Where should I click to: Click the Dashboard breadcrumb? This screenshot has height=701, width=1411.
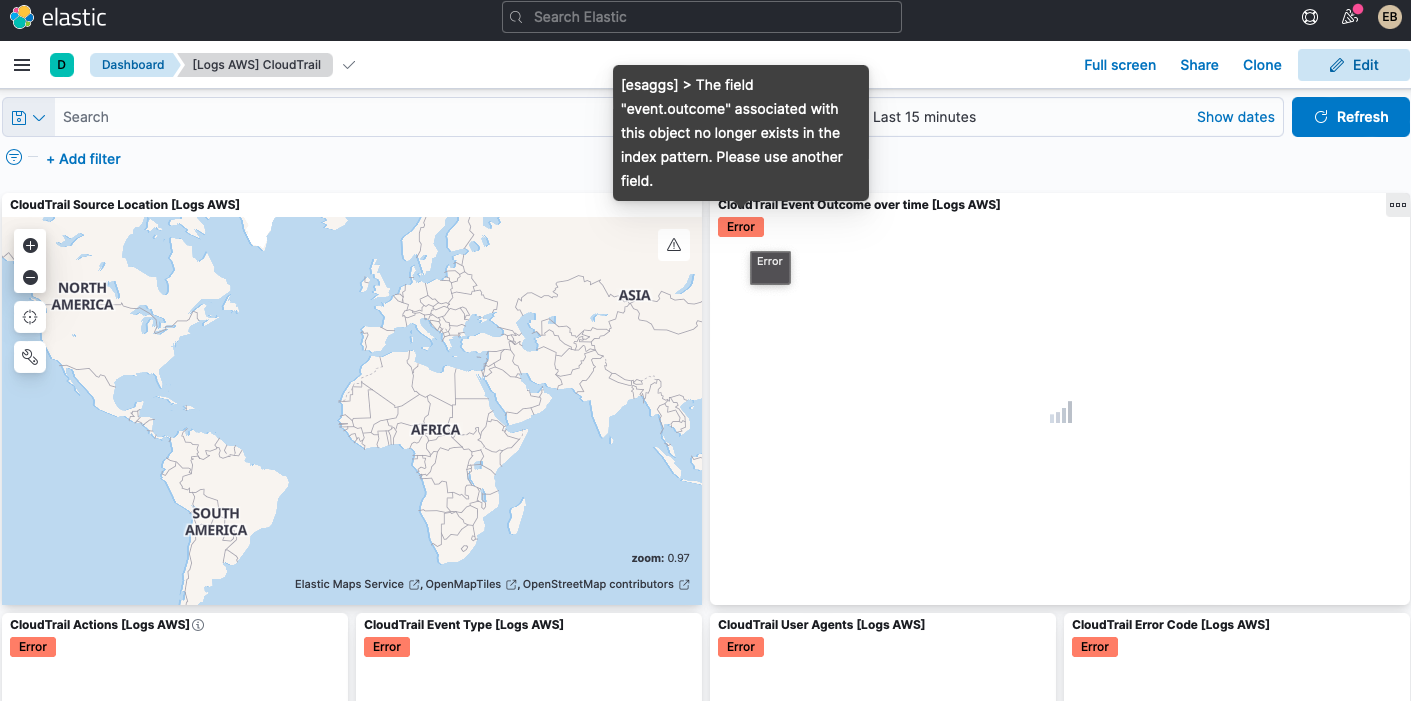pos(133,65)
